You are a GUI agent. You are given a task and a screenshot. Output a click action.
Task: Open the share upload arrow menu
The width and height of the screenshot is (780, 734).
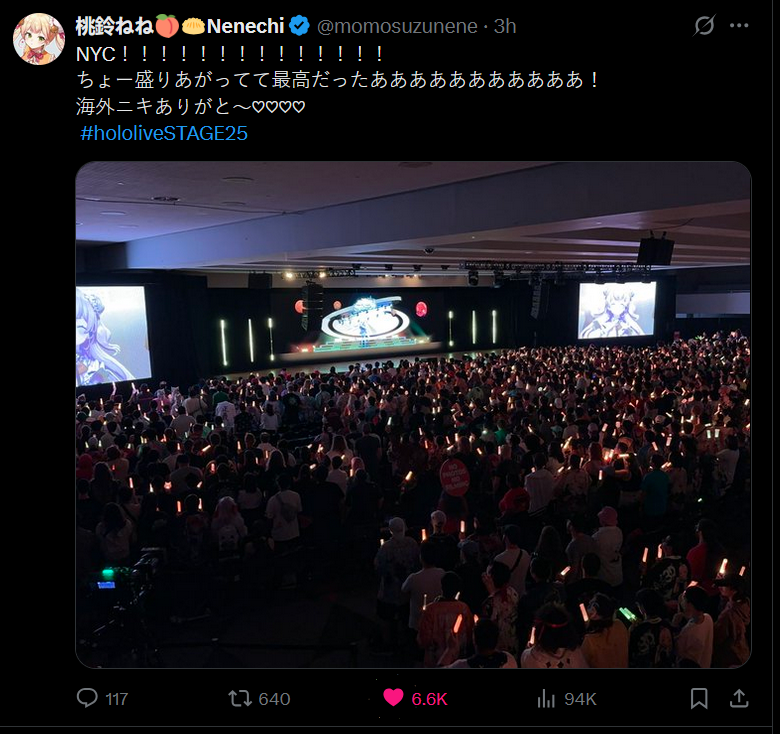pos(739,698)
